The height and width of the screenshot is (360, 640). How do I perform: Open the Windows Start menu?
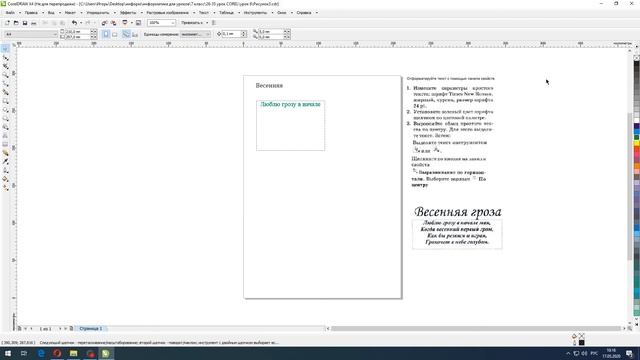point(8,353)
